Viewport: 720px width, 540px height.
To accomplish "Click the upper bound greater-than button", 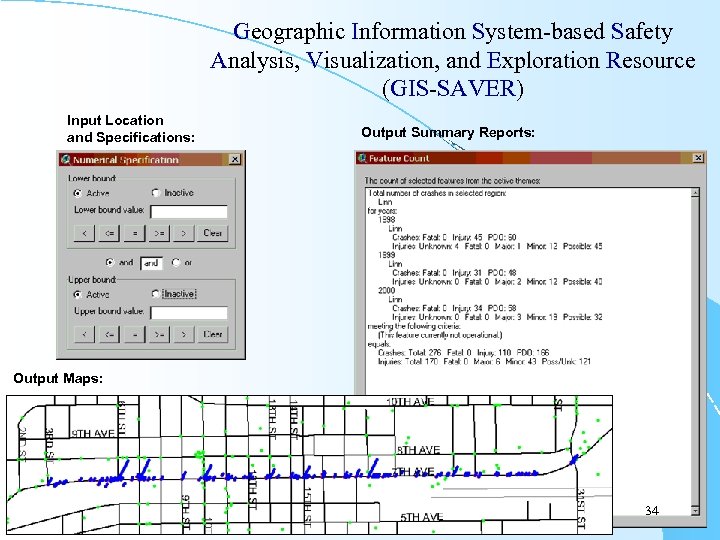I will click(x=184, y=334).
